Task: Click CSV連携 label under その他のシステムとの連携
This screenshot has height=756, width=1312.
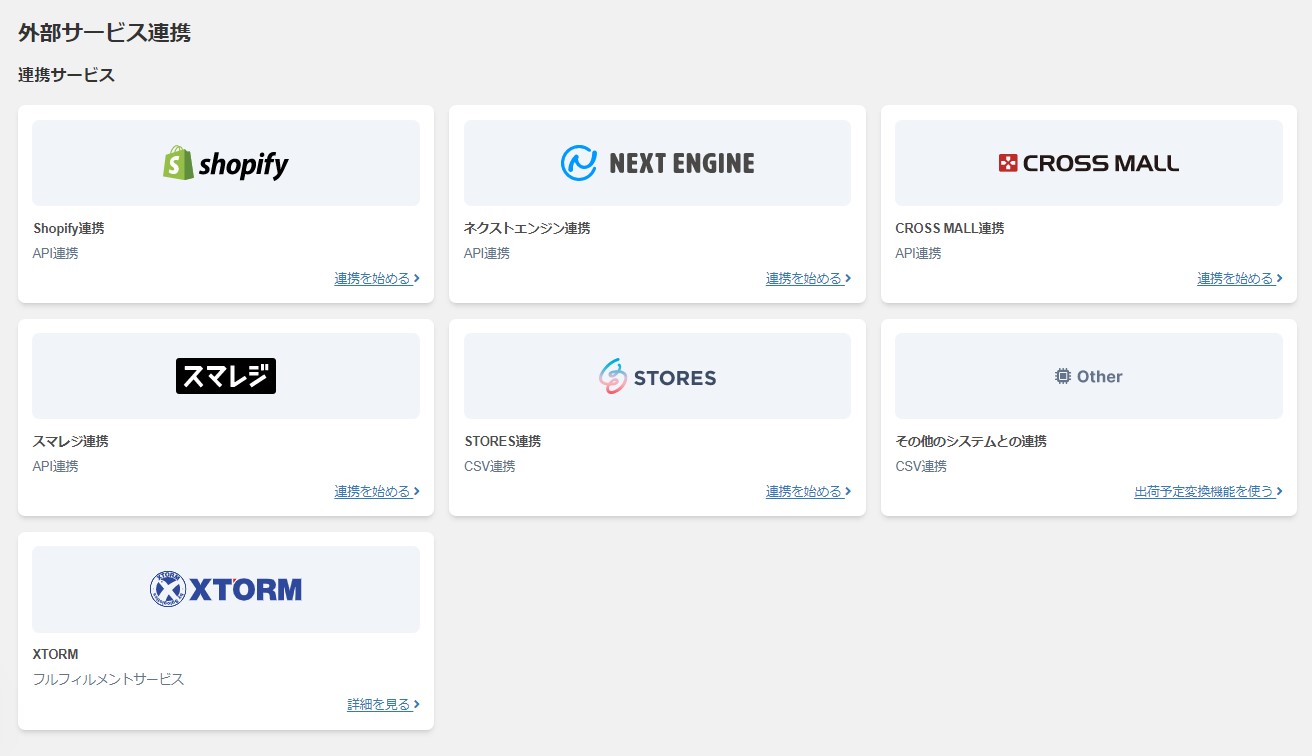Action: click(x=921, y=466)
